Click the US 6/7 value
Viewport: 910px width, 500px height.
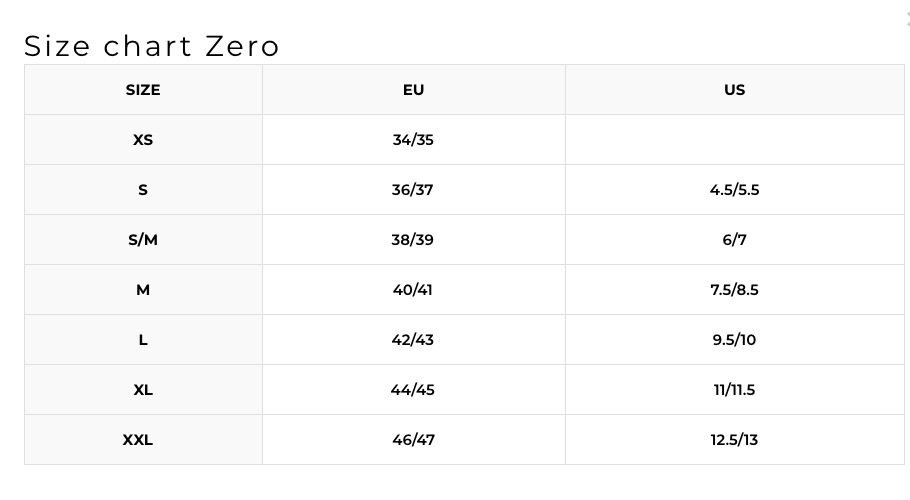734,240
